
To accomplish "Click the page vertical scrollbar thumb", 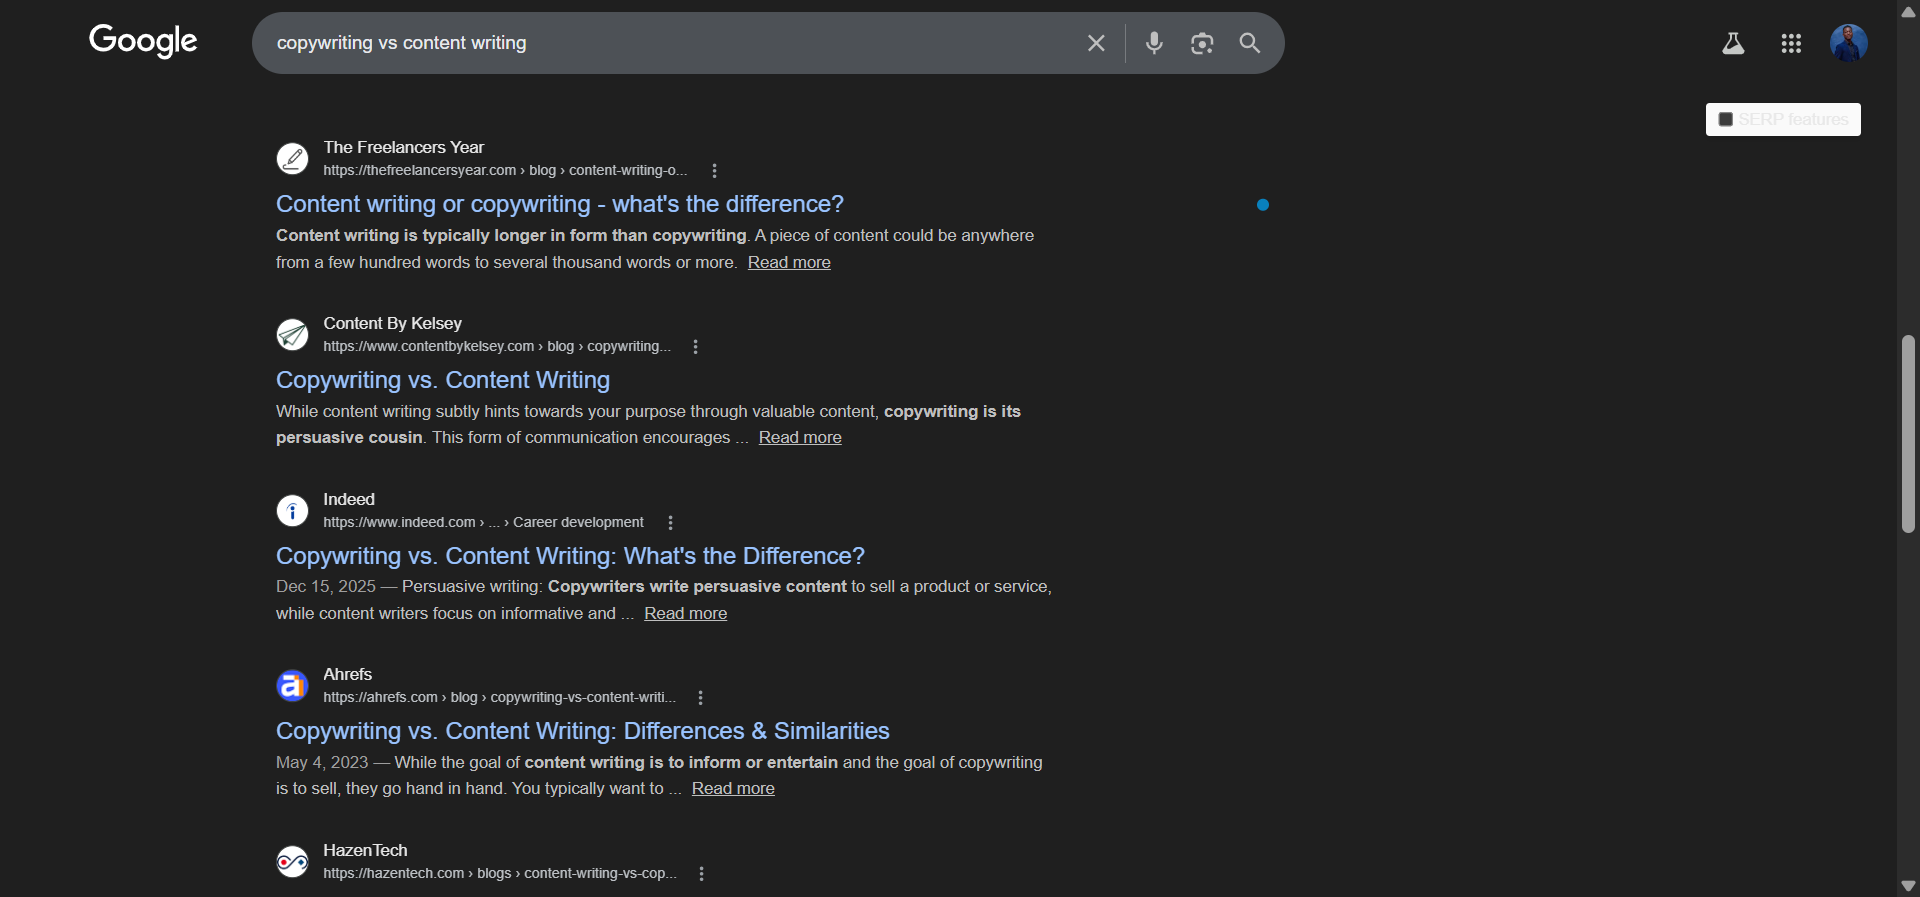I will [x=1908, y=434].
